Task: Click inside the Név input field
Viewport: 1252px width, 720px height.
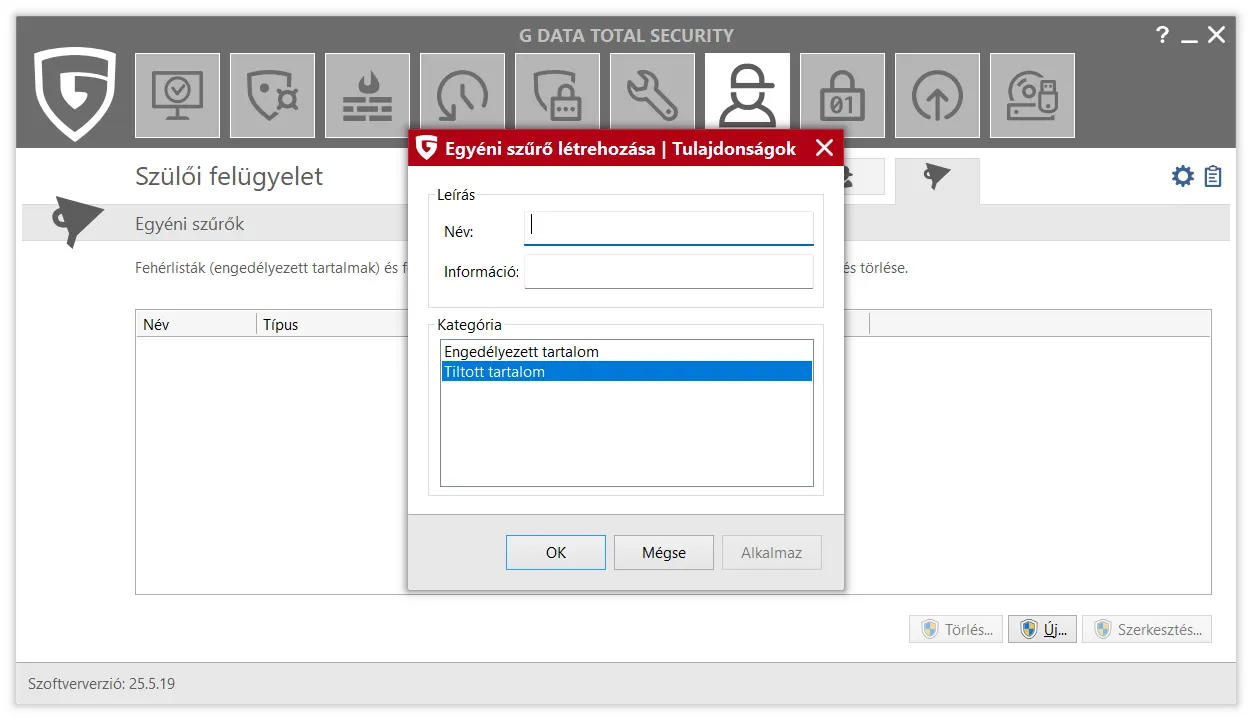Action: 668,229
